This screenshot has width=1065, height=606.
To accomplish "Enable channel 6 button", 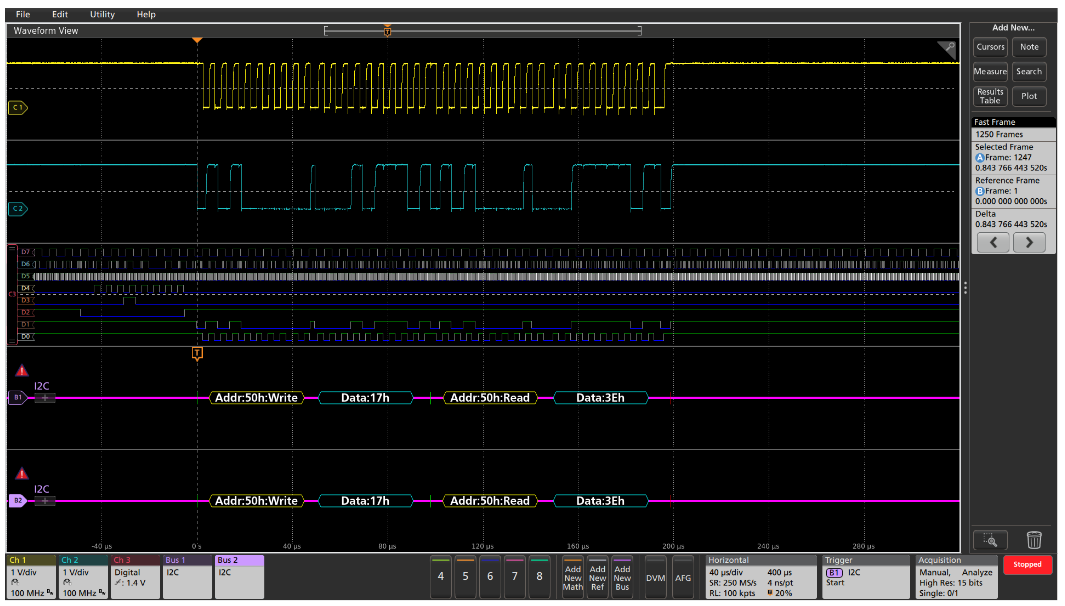I will 490,577.
